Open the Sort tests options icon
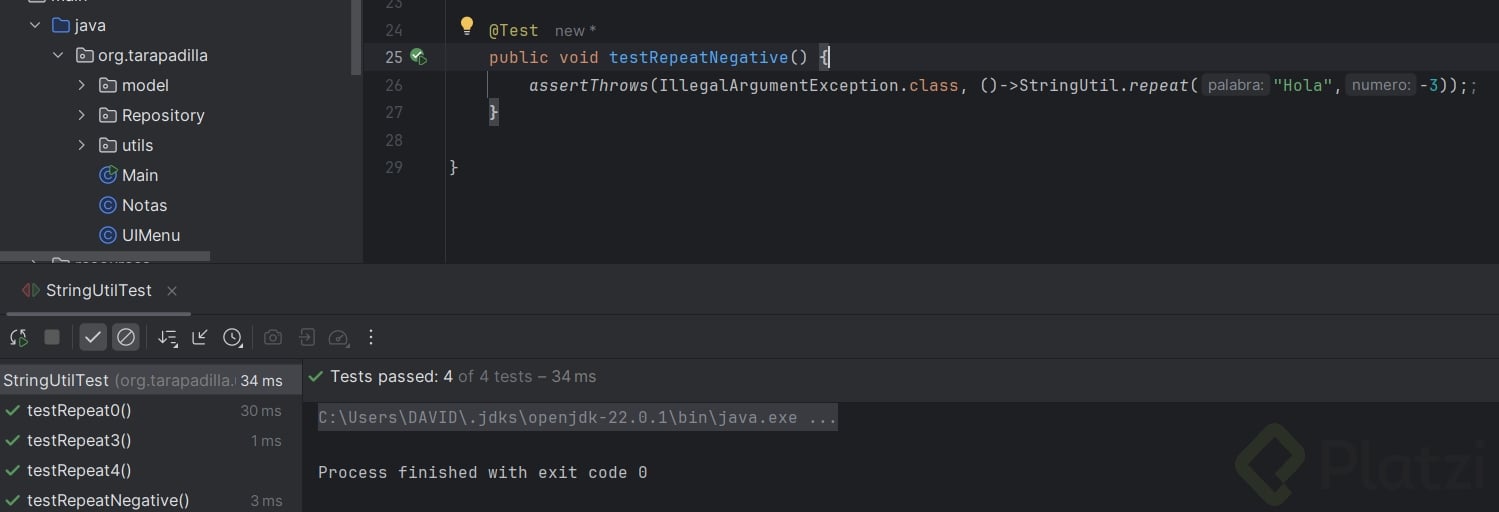Screen dimensions: 1499x512 [x=167, y=338]
